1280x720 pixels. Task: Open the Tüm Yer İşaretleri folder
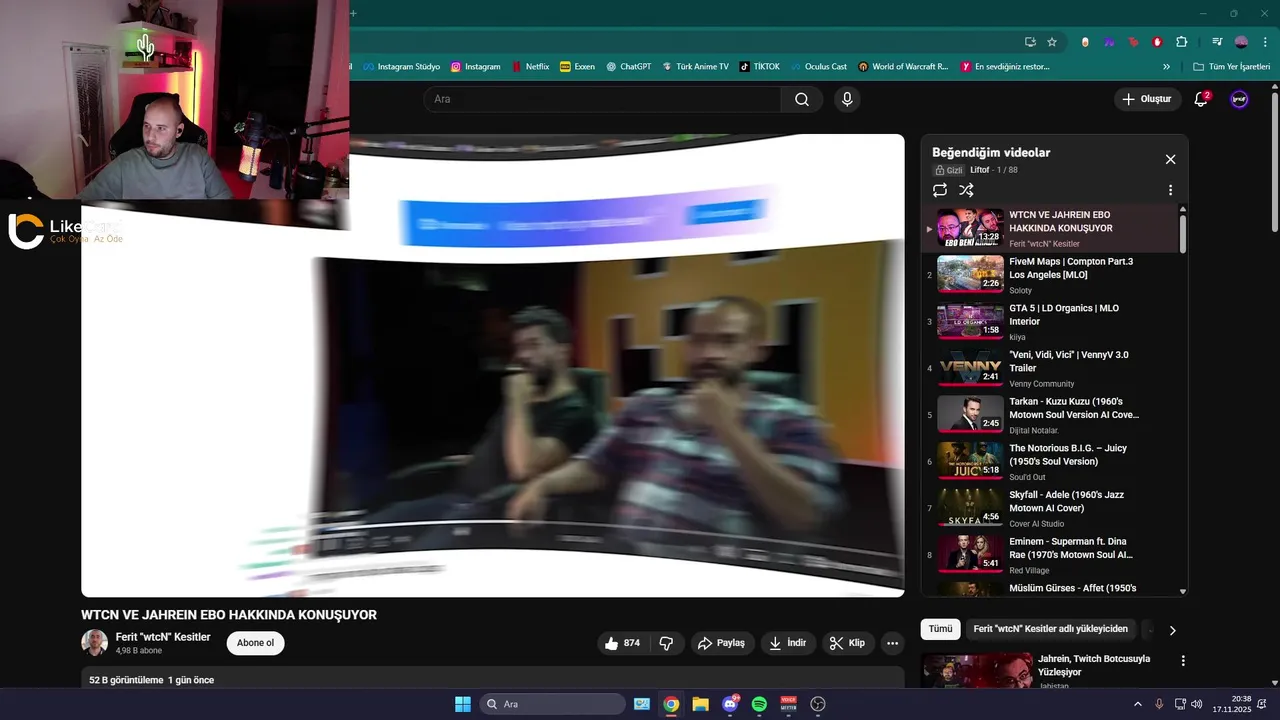(x=1231, y=67)
